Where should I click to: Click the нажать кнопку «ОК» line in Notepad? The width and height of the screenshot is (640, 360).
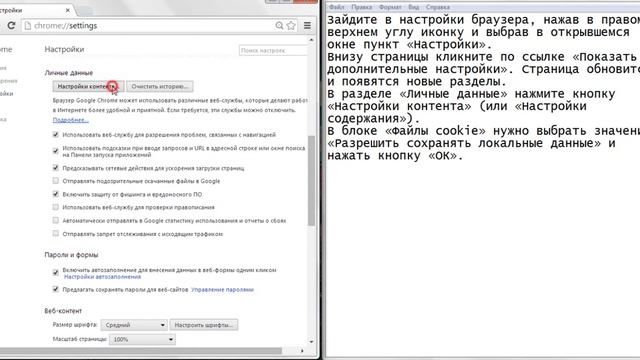(x=395, y=156)
